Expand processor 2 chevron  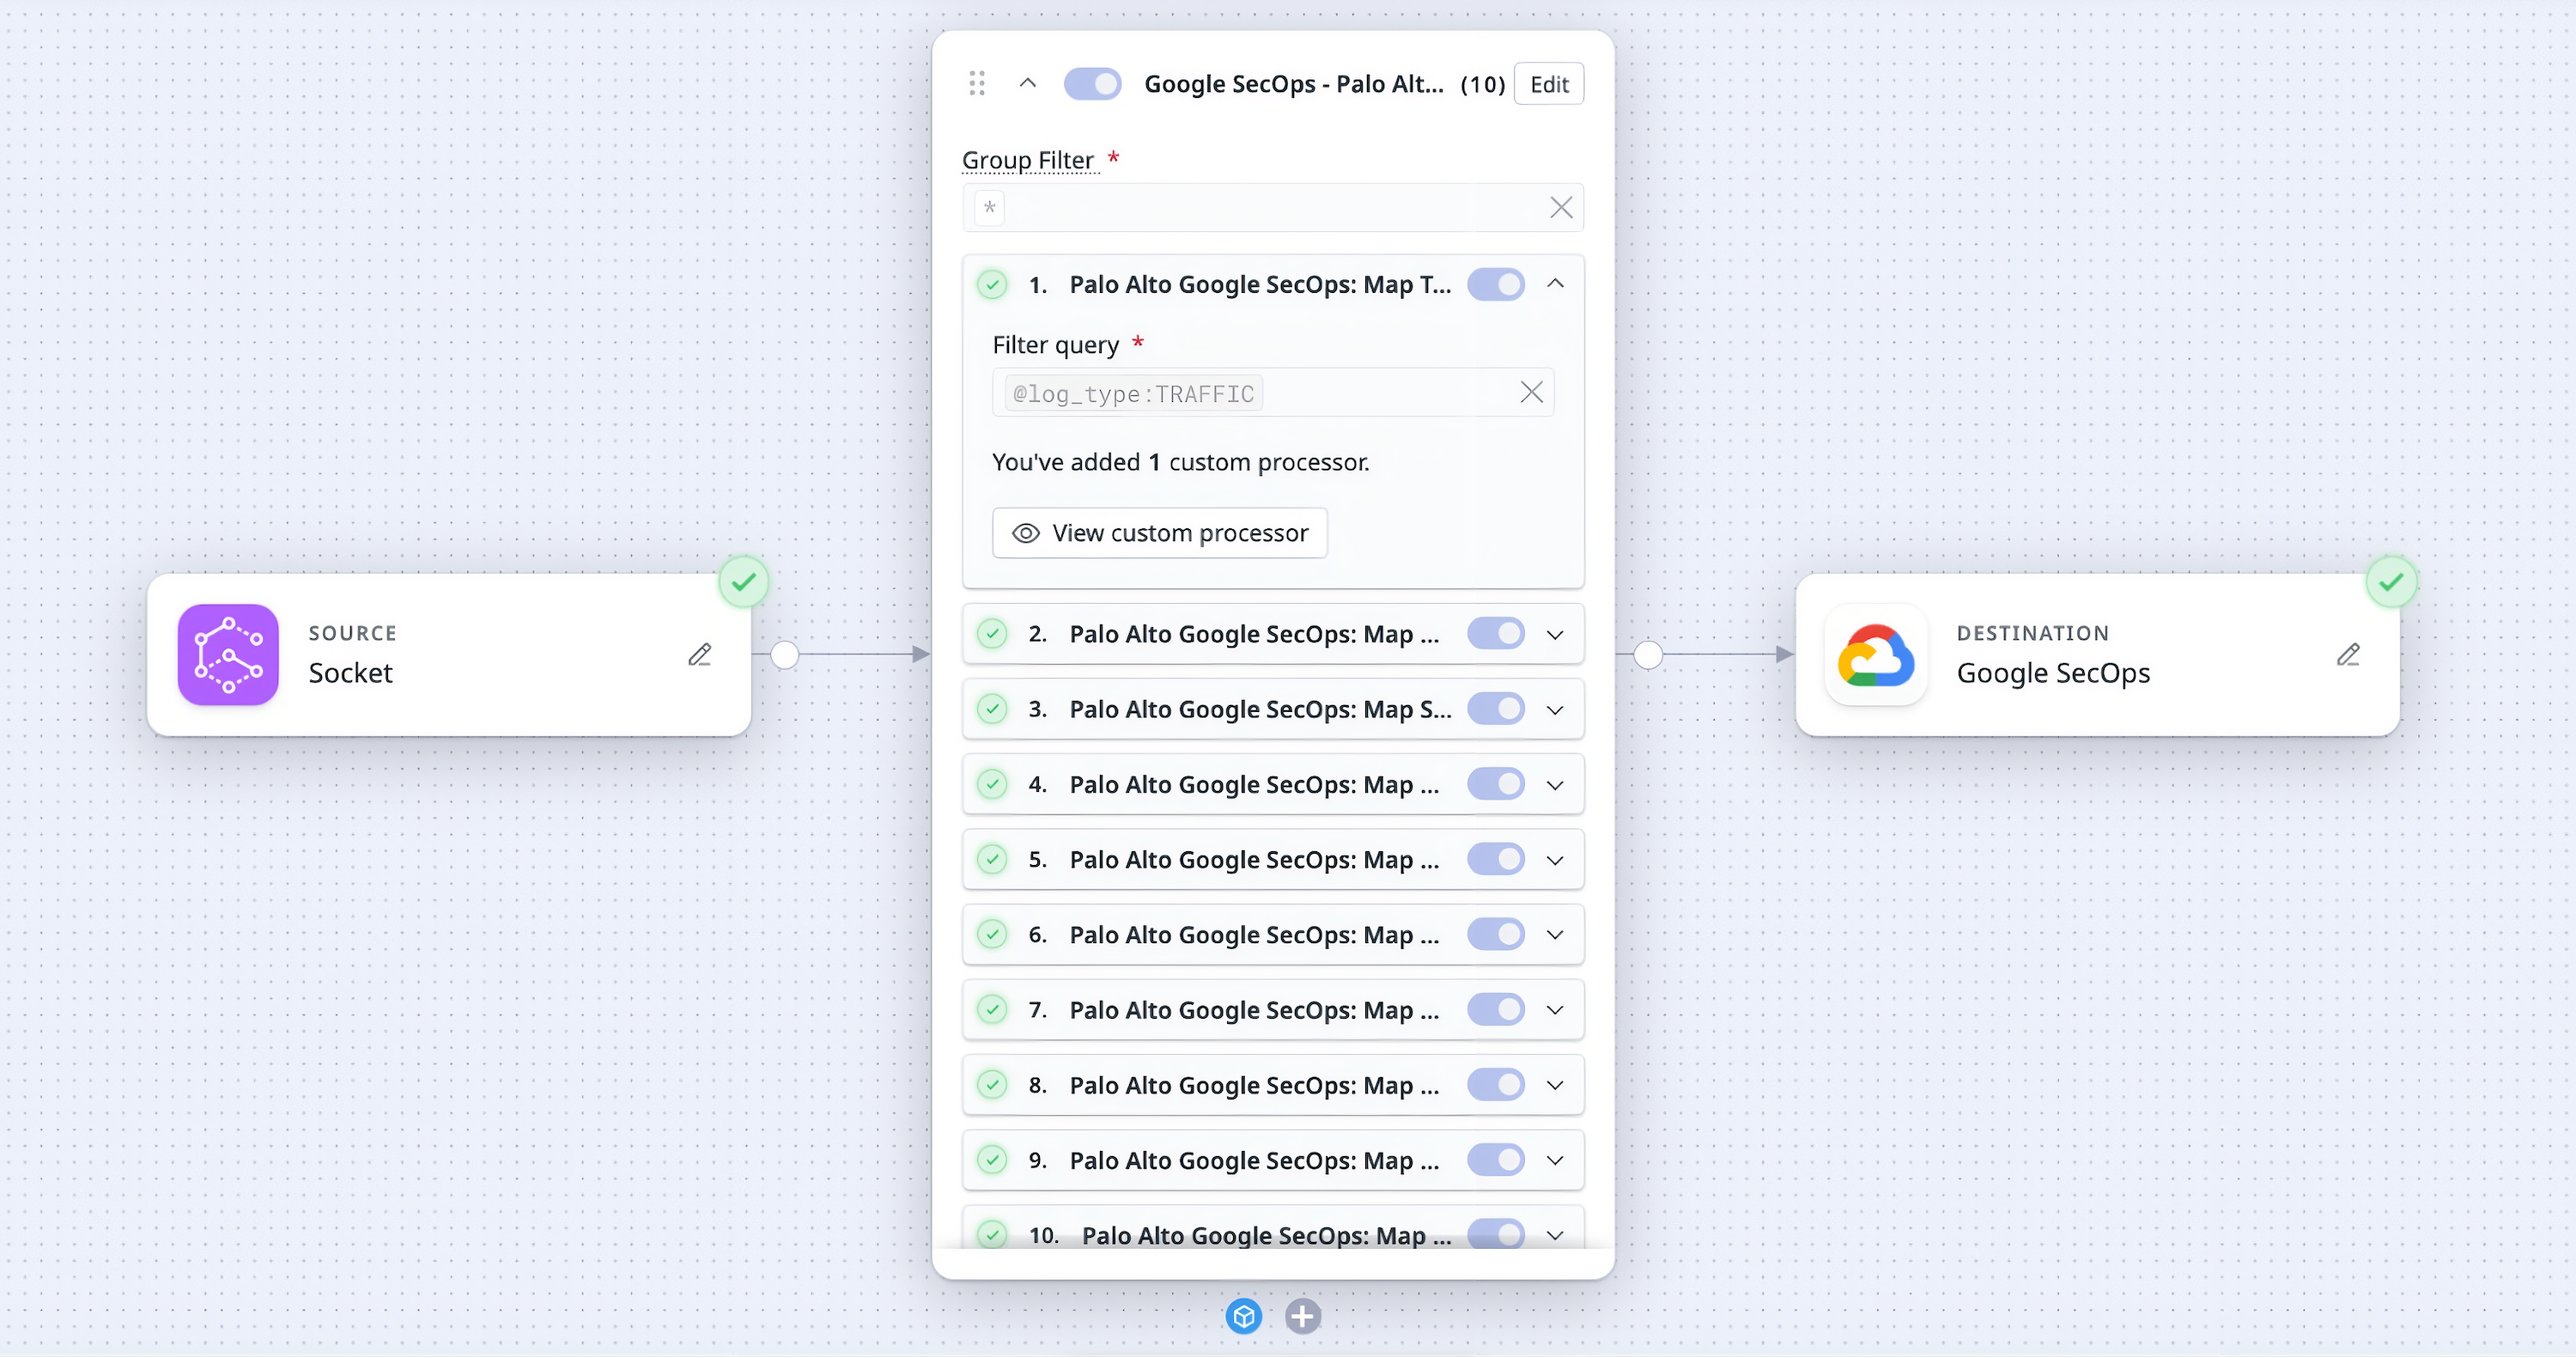1555,635
